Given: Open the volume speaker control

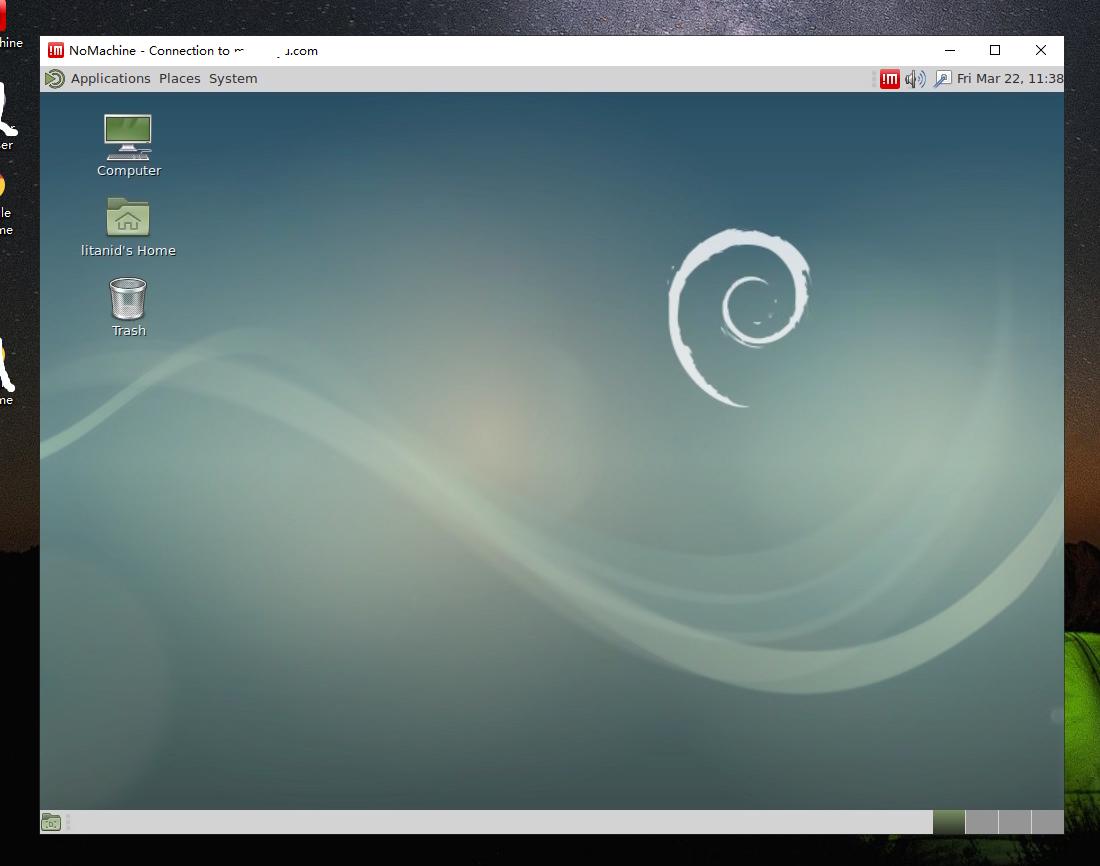Looking at the screenshot, I should 915,79.
